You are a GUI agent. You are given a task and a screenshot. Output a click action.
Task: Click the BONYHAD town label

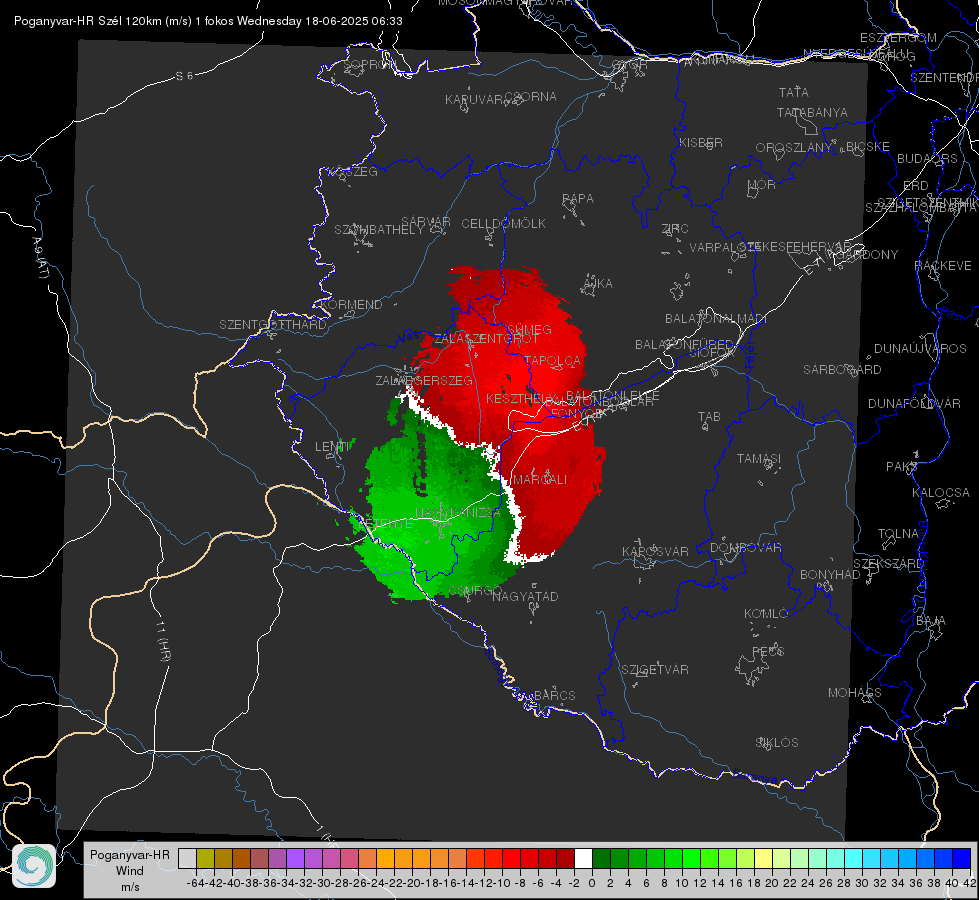point(830,574)
